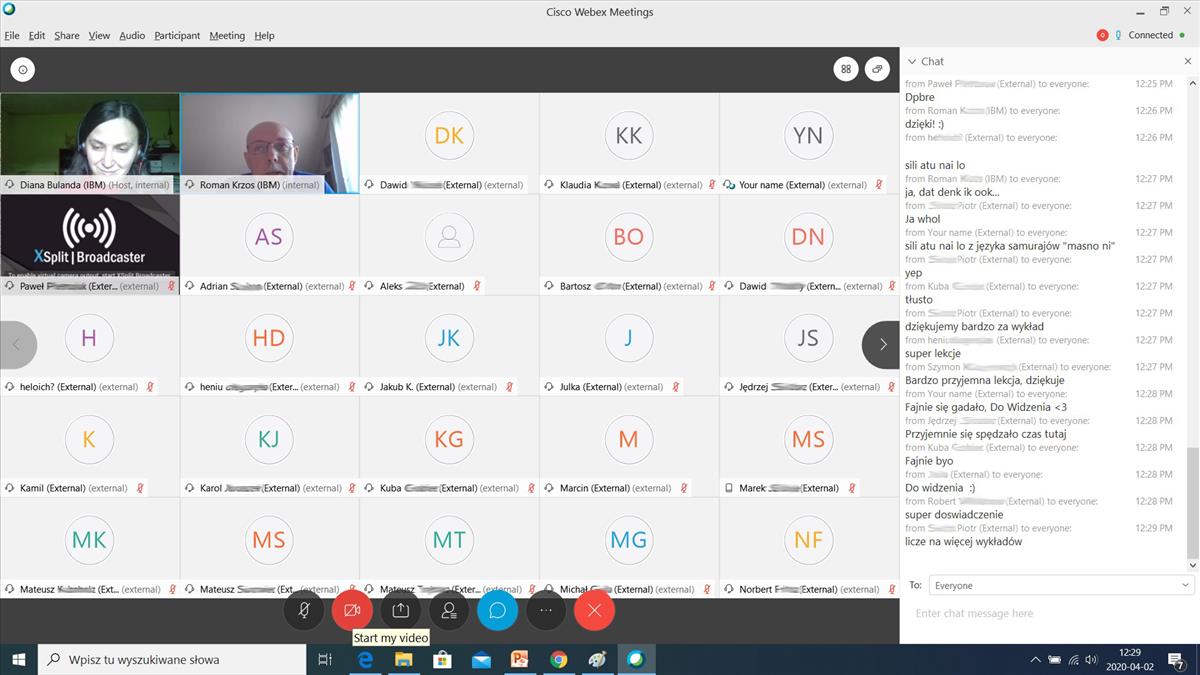
Task: Click chat message 'licze na więcej wykładów'
Action: 964,542
